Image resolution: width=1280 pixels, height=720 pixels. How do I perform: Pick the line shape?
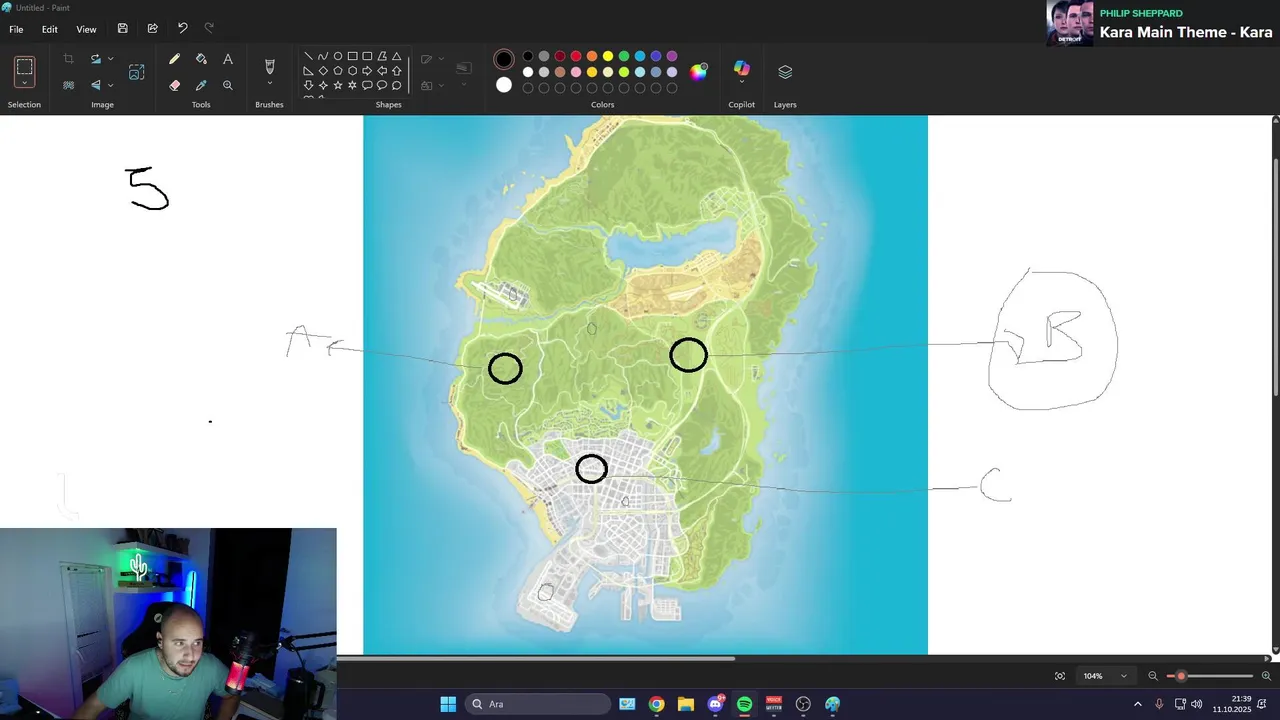tap(308, 57)
